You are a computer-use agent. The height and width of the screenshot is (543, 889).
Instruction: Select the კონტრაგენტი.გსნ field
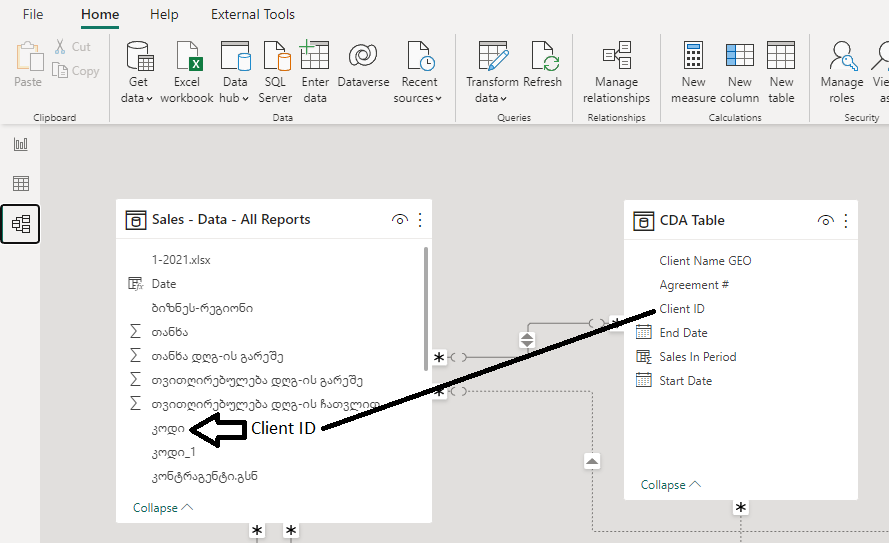pos(204,476)
